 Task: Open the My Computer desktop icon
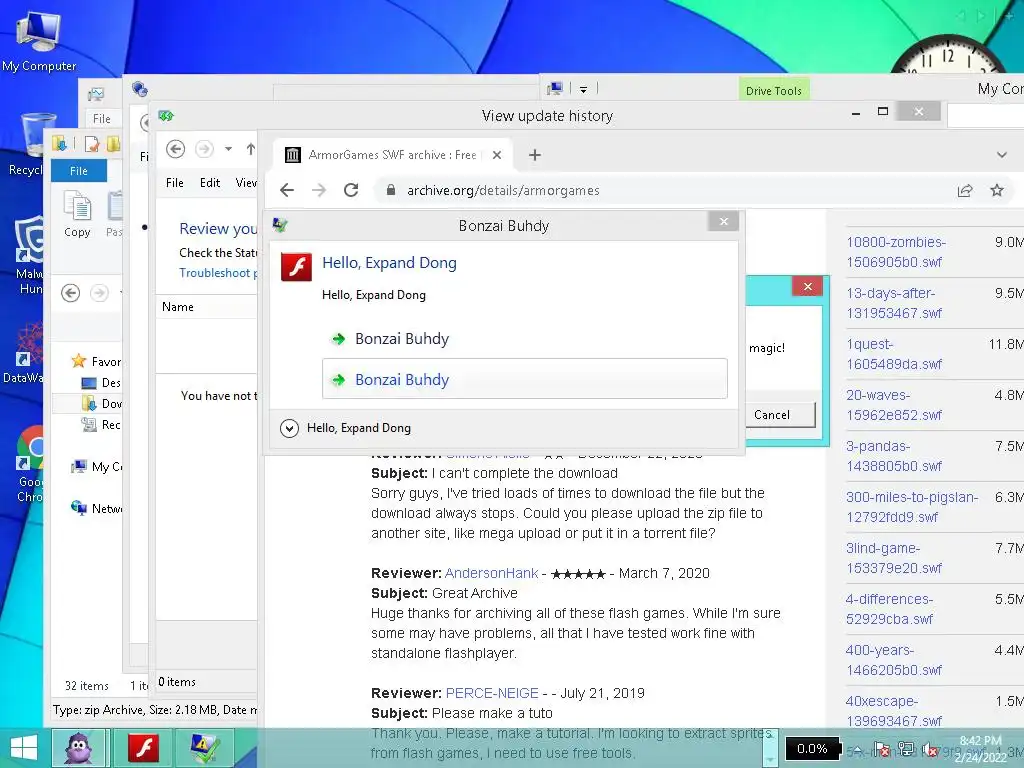[39, 40]
